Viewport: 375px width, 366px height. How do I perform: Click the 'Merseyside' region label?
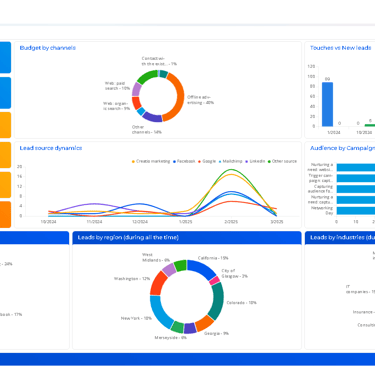pyautogui.click(x=170, y=338)
